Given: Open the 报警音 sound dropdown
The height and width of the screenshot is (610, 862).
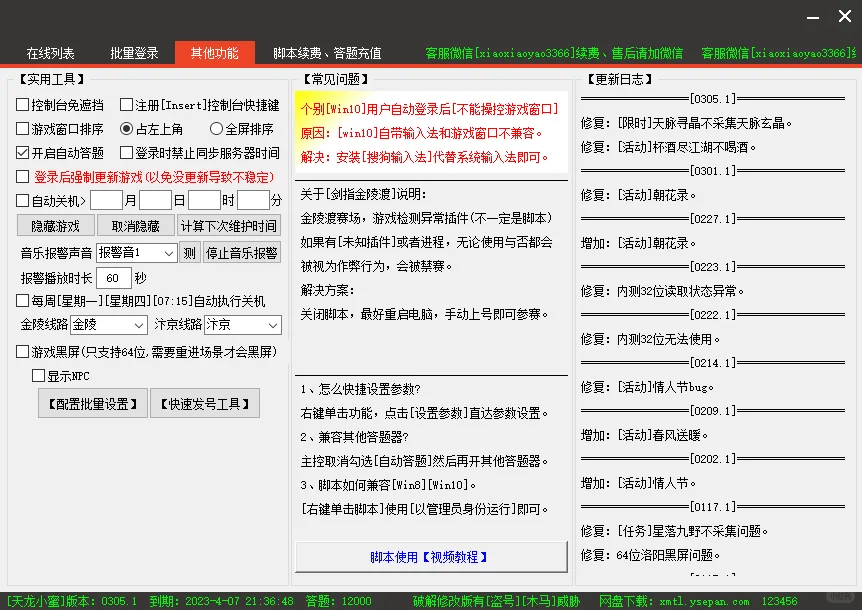Looking at the screenshot, I should (137, 253).
